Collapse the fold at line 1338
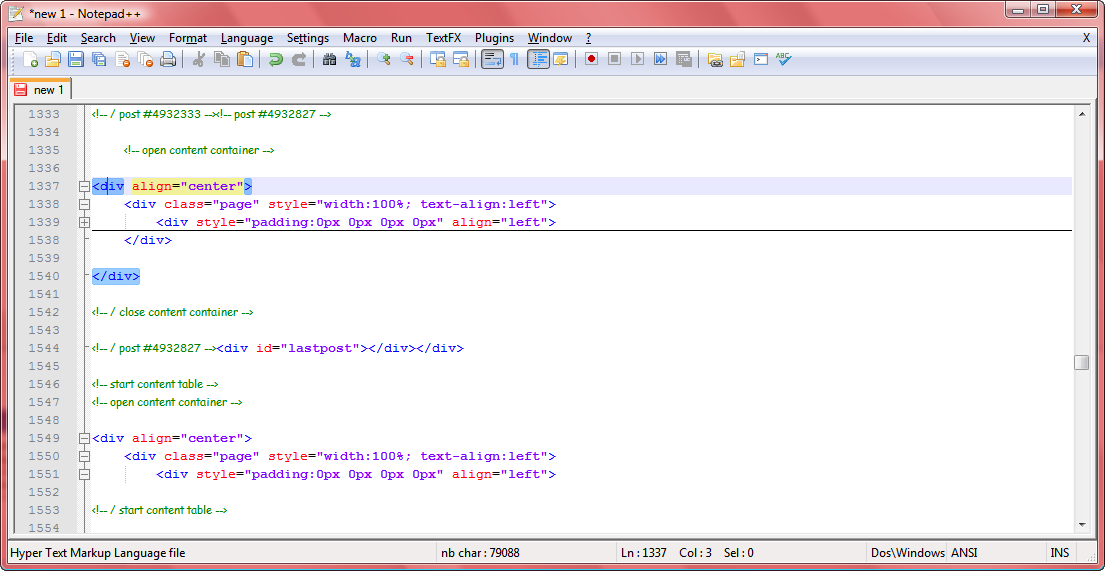The image size is (1105, 571). pyautogui.click(x=85, y=204)
